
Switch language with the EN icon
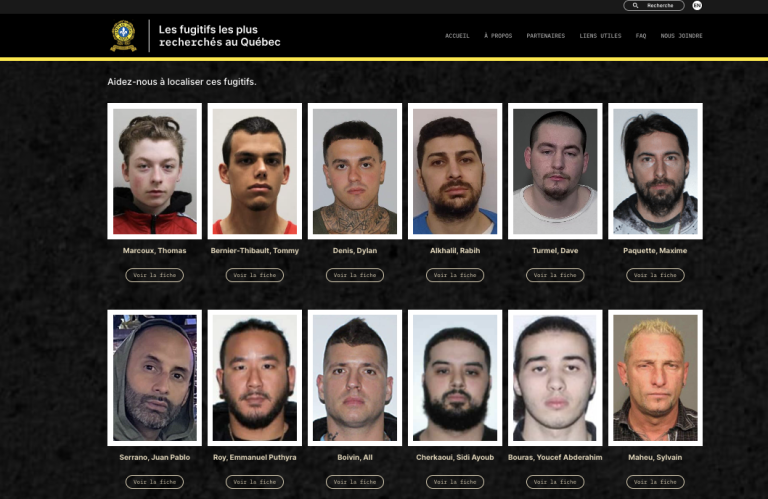pyautogui.click(x=697, y=5)
